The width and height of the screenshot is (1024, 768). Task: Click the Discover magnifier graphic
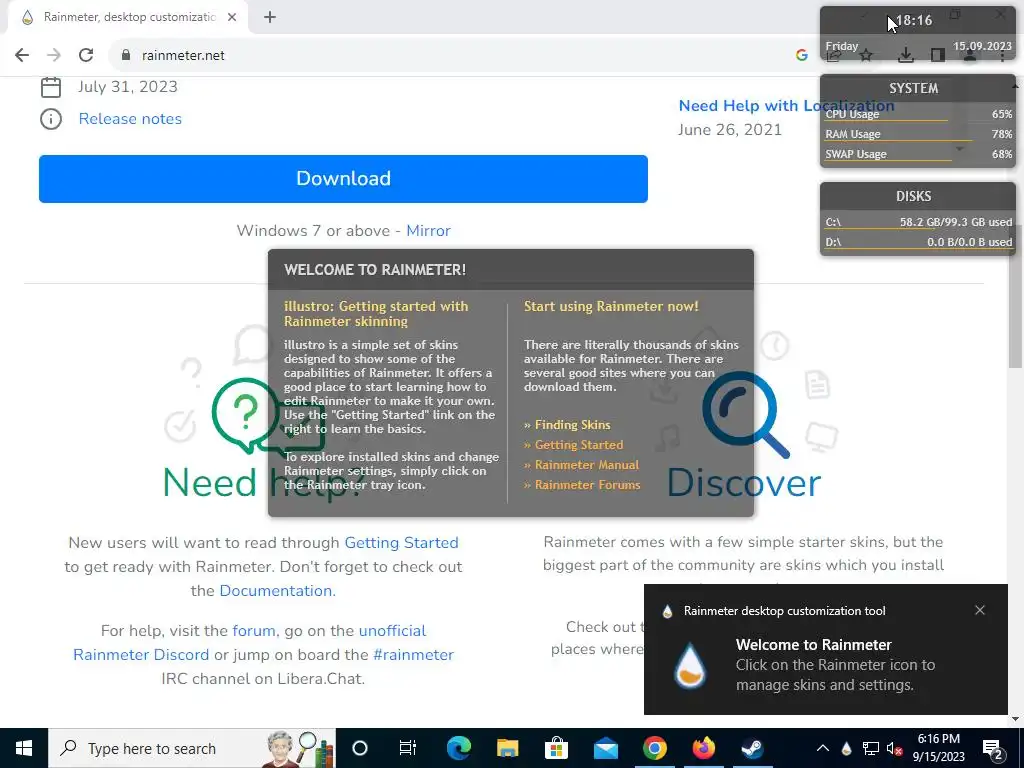click(745, 414)
